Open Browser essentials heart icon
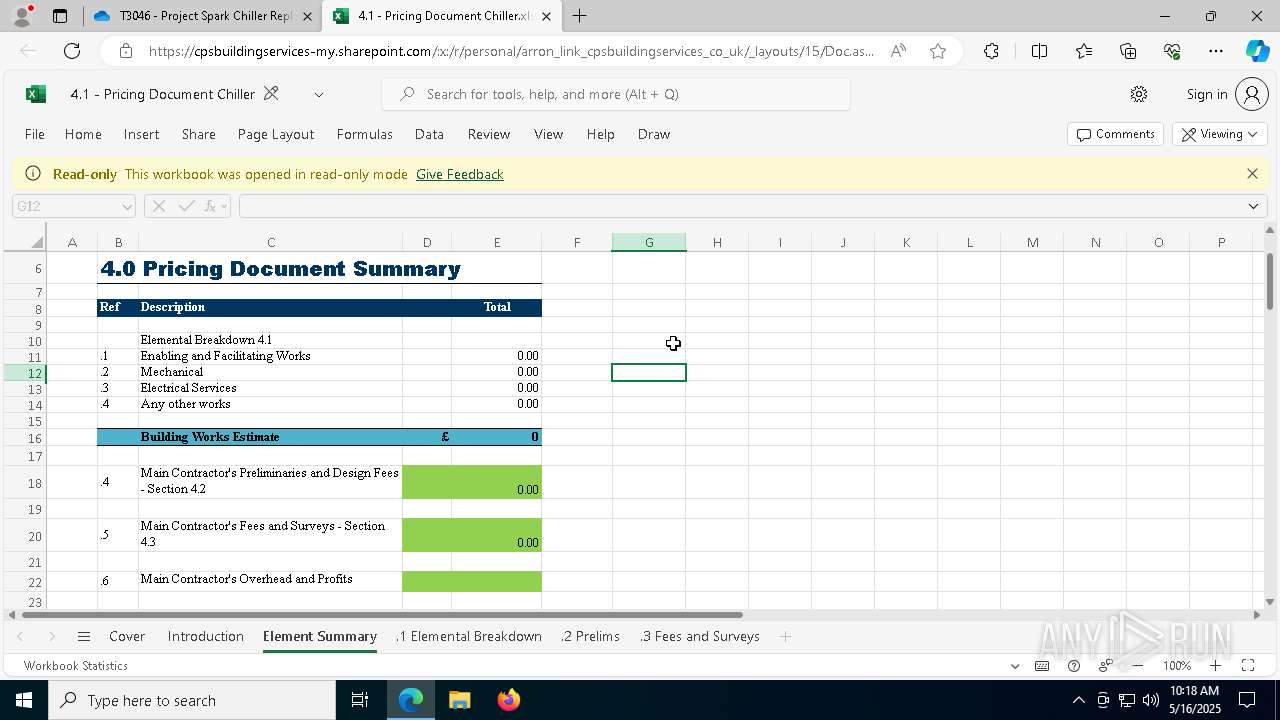The image size is (1280, 720). 1172,51
